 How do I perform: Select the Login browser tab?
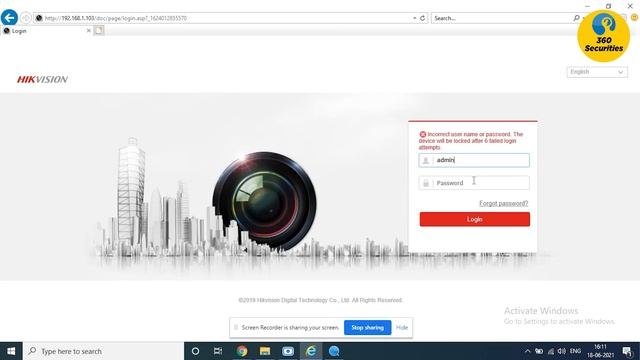pos(46,31)
